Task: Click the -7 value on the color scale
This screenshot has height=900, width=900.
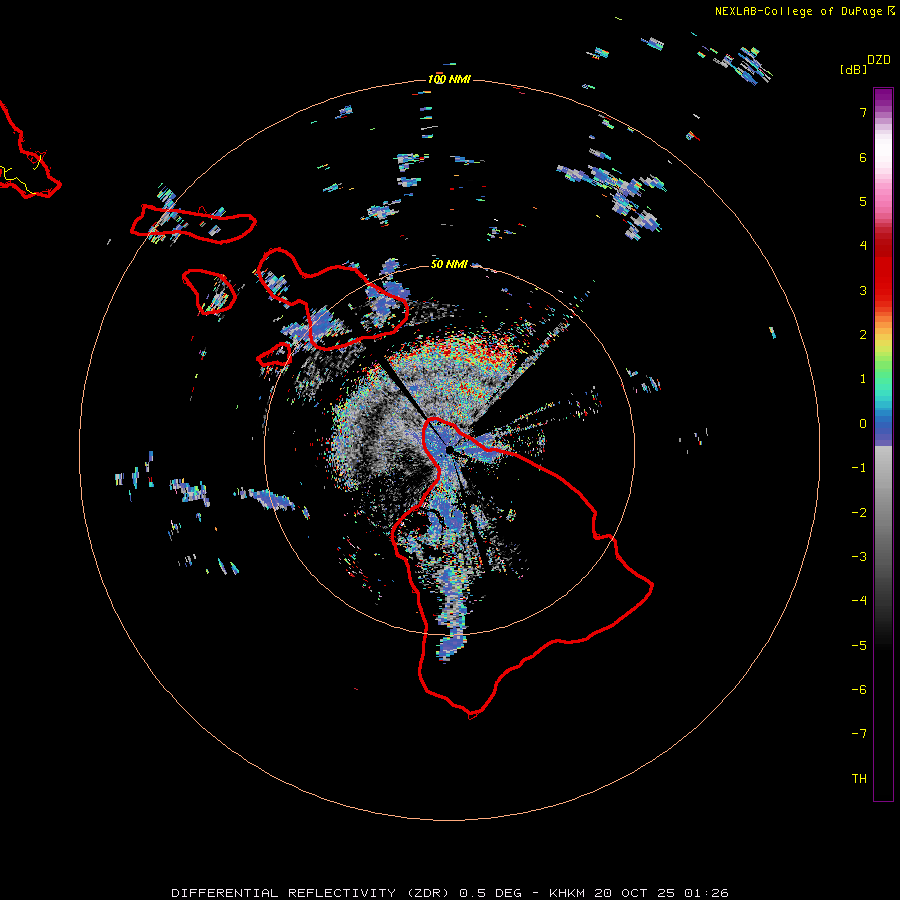Action: click(859, 734)
